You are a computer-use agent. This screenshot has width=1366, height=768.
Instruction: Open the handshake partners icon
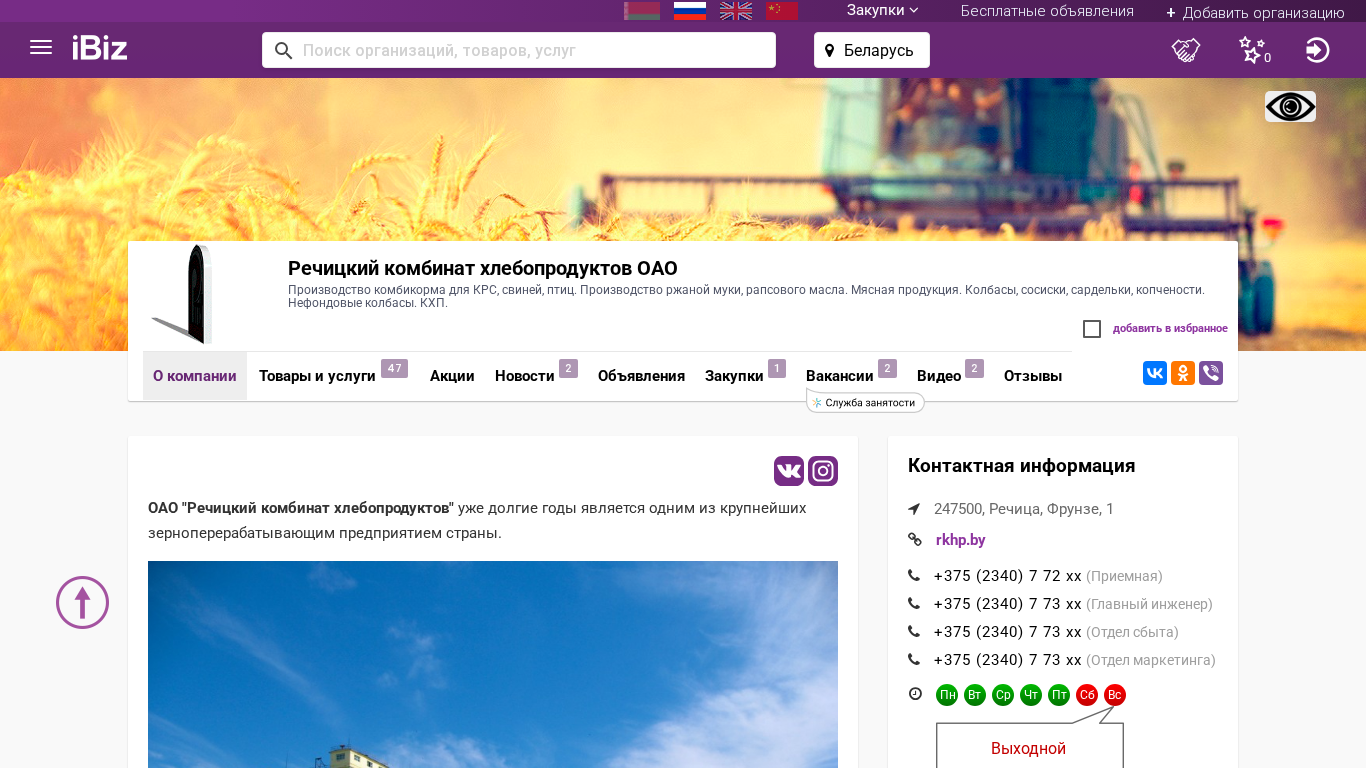click(x=1186, y=50)
